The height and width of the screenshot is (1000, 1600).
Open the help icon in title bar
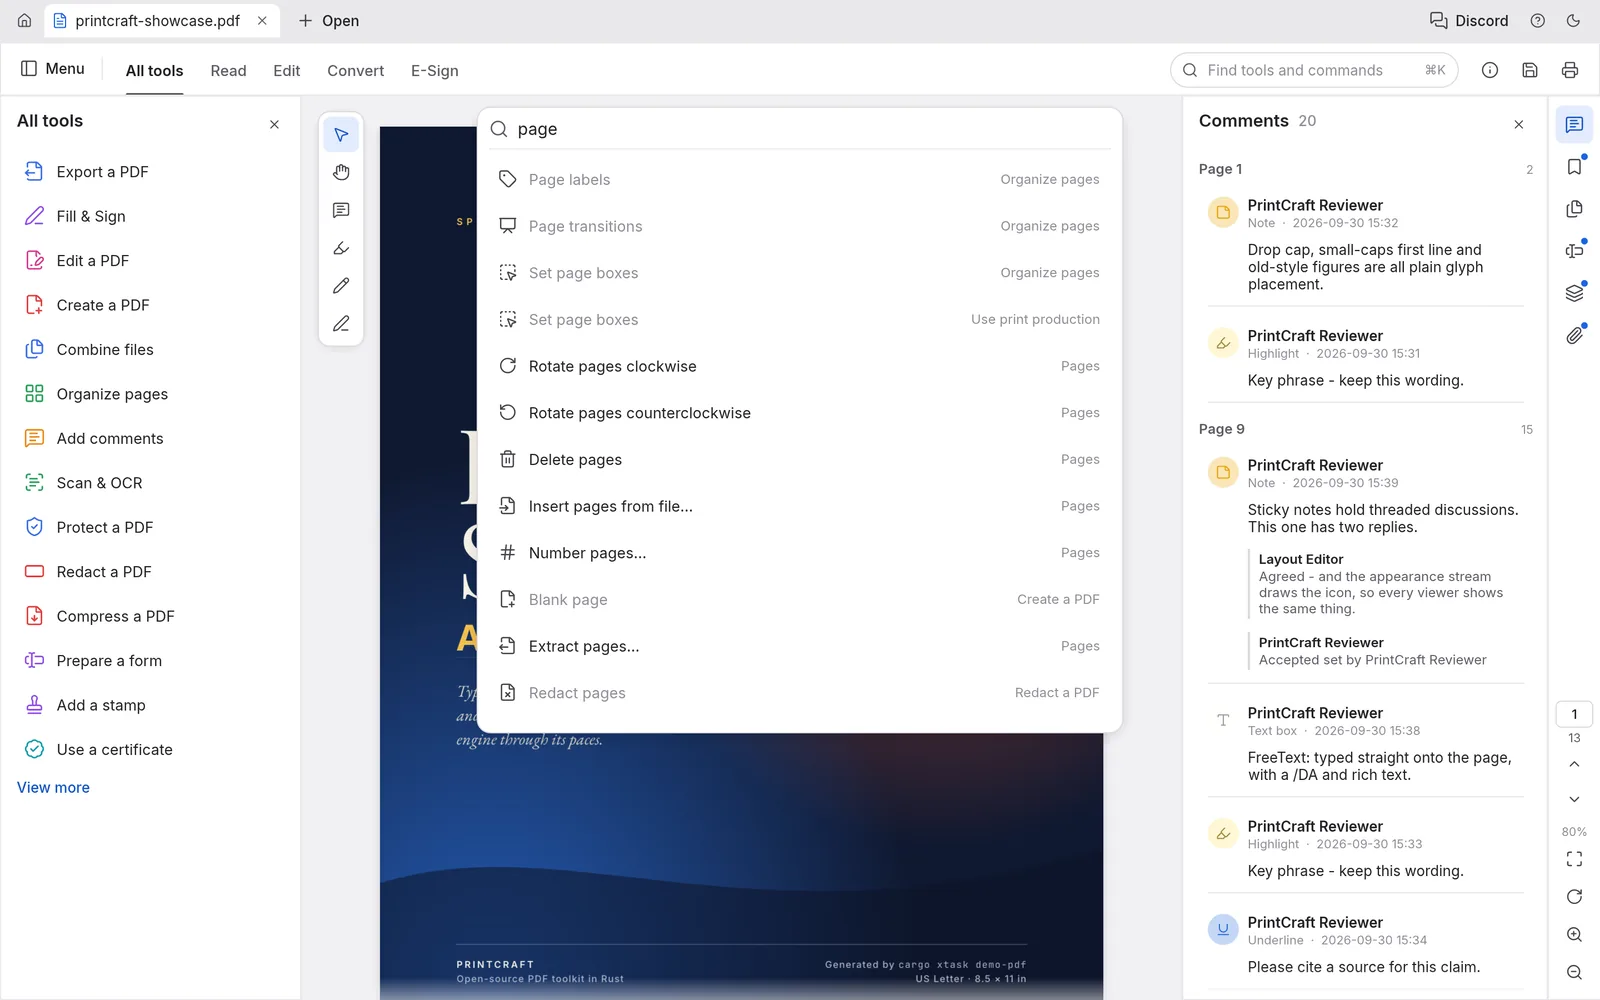pyautogui.click(x=1538, y=20)
